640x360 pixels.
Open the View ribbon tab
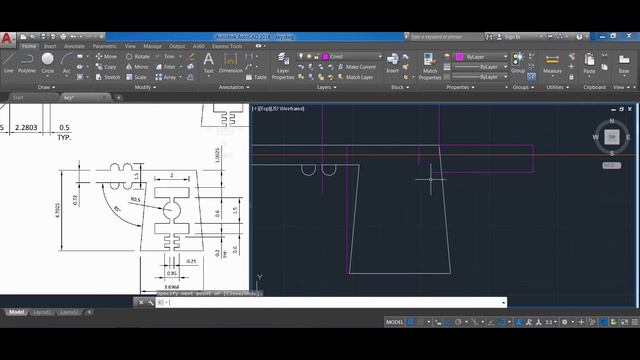pos(130,46)
